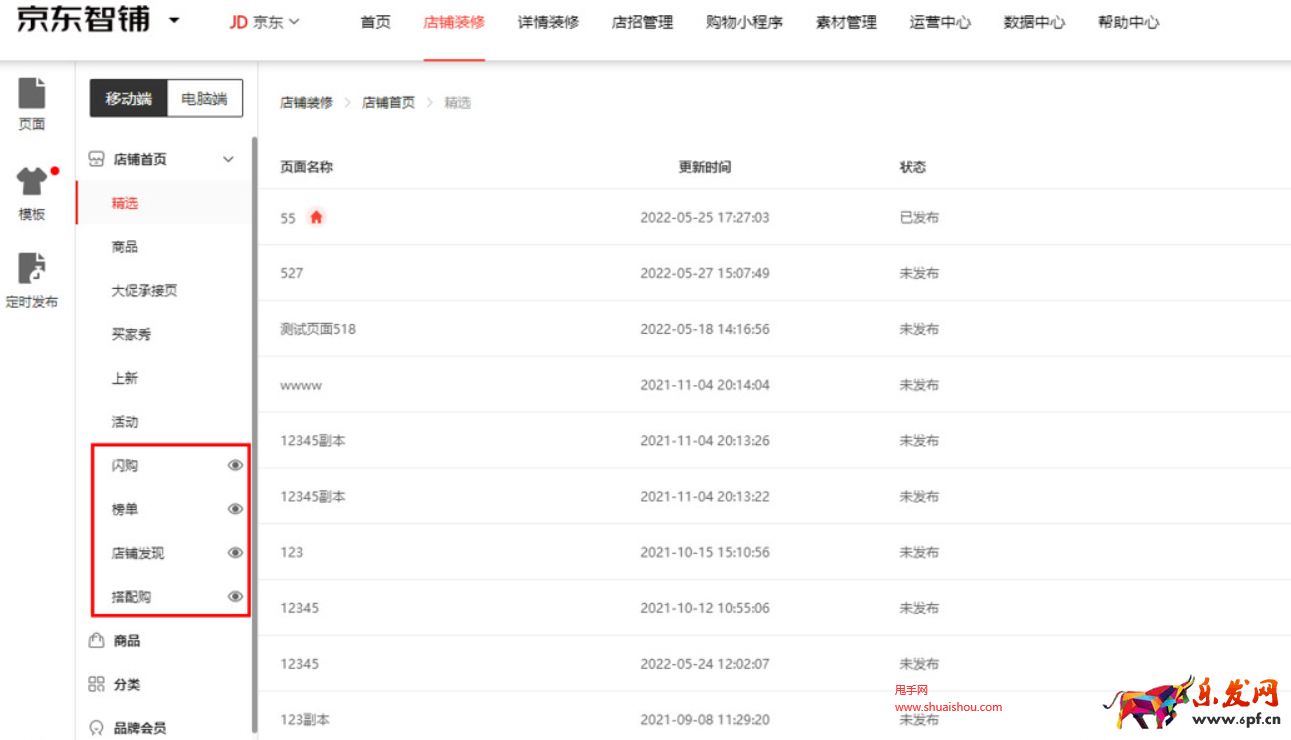Click the 店铺首页 store icon
The height and width of the screenshot is (740, 1291).
(97, 159)
